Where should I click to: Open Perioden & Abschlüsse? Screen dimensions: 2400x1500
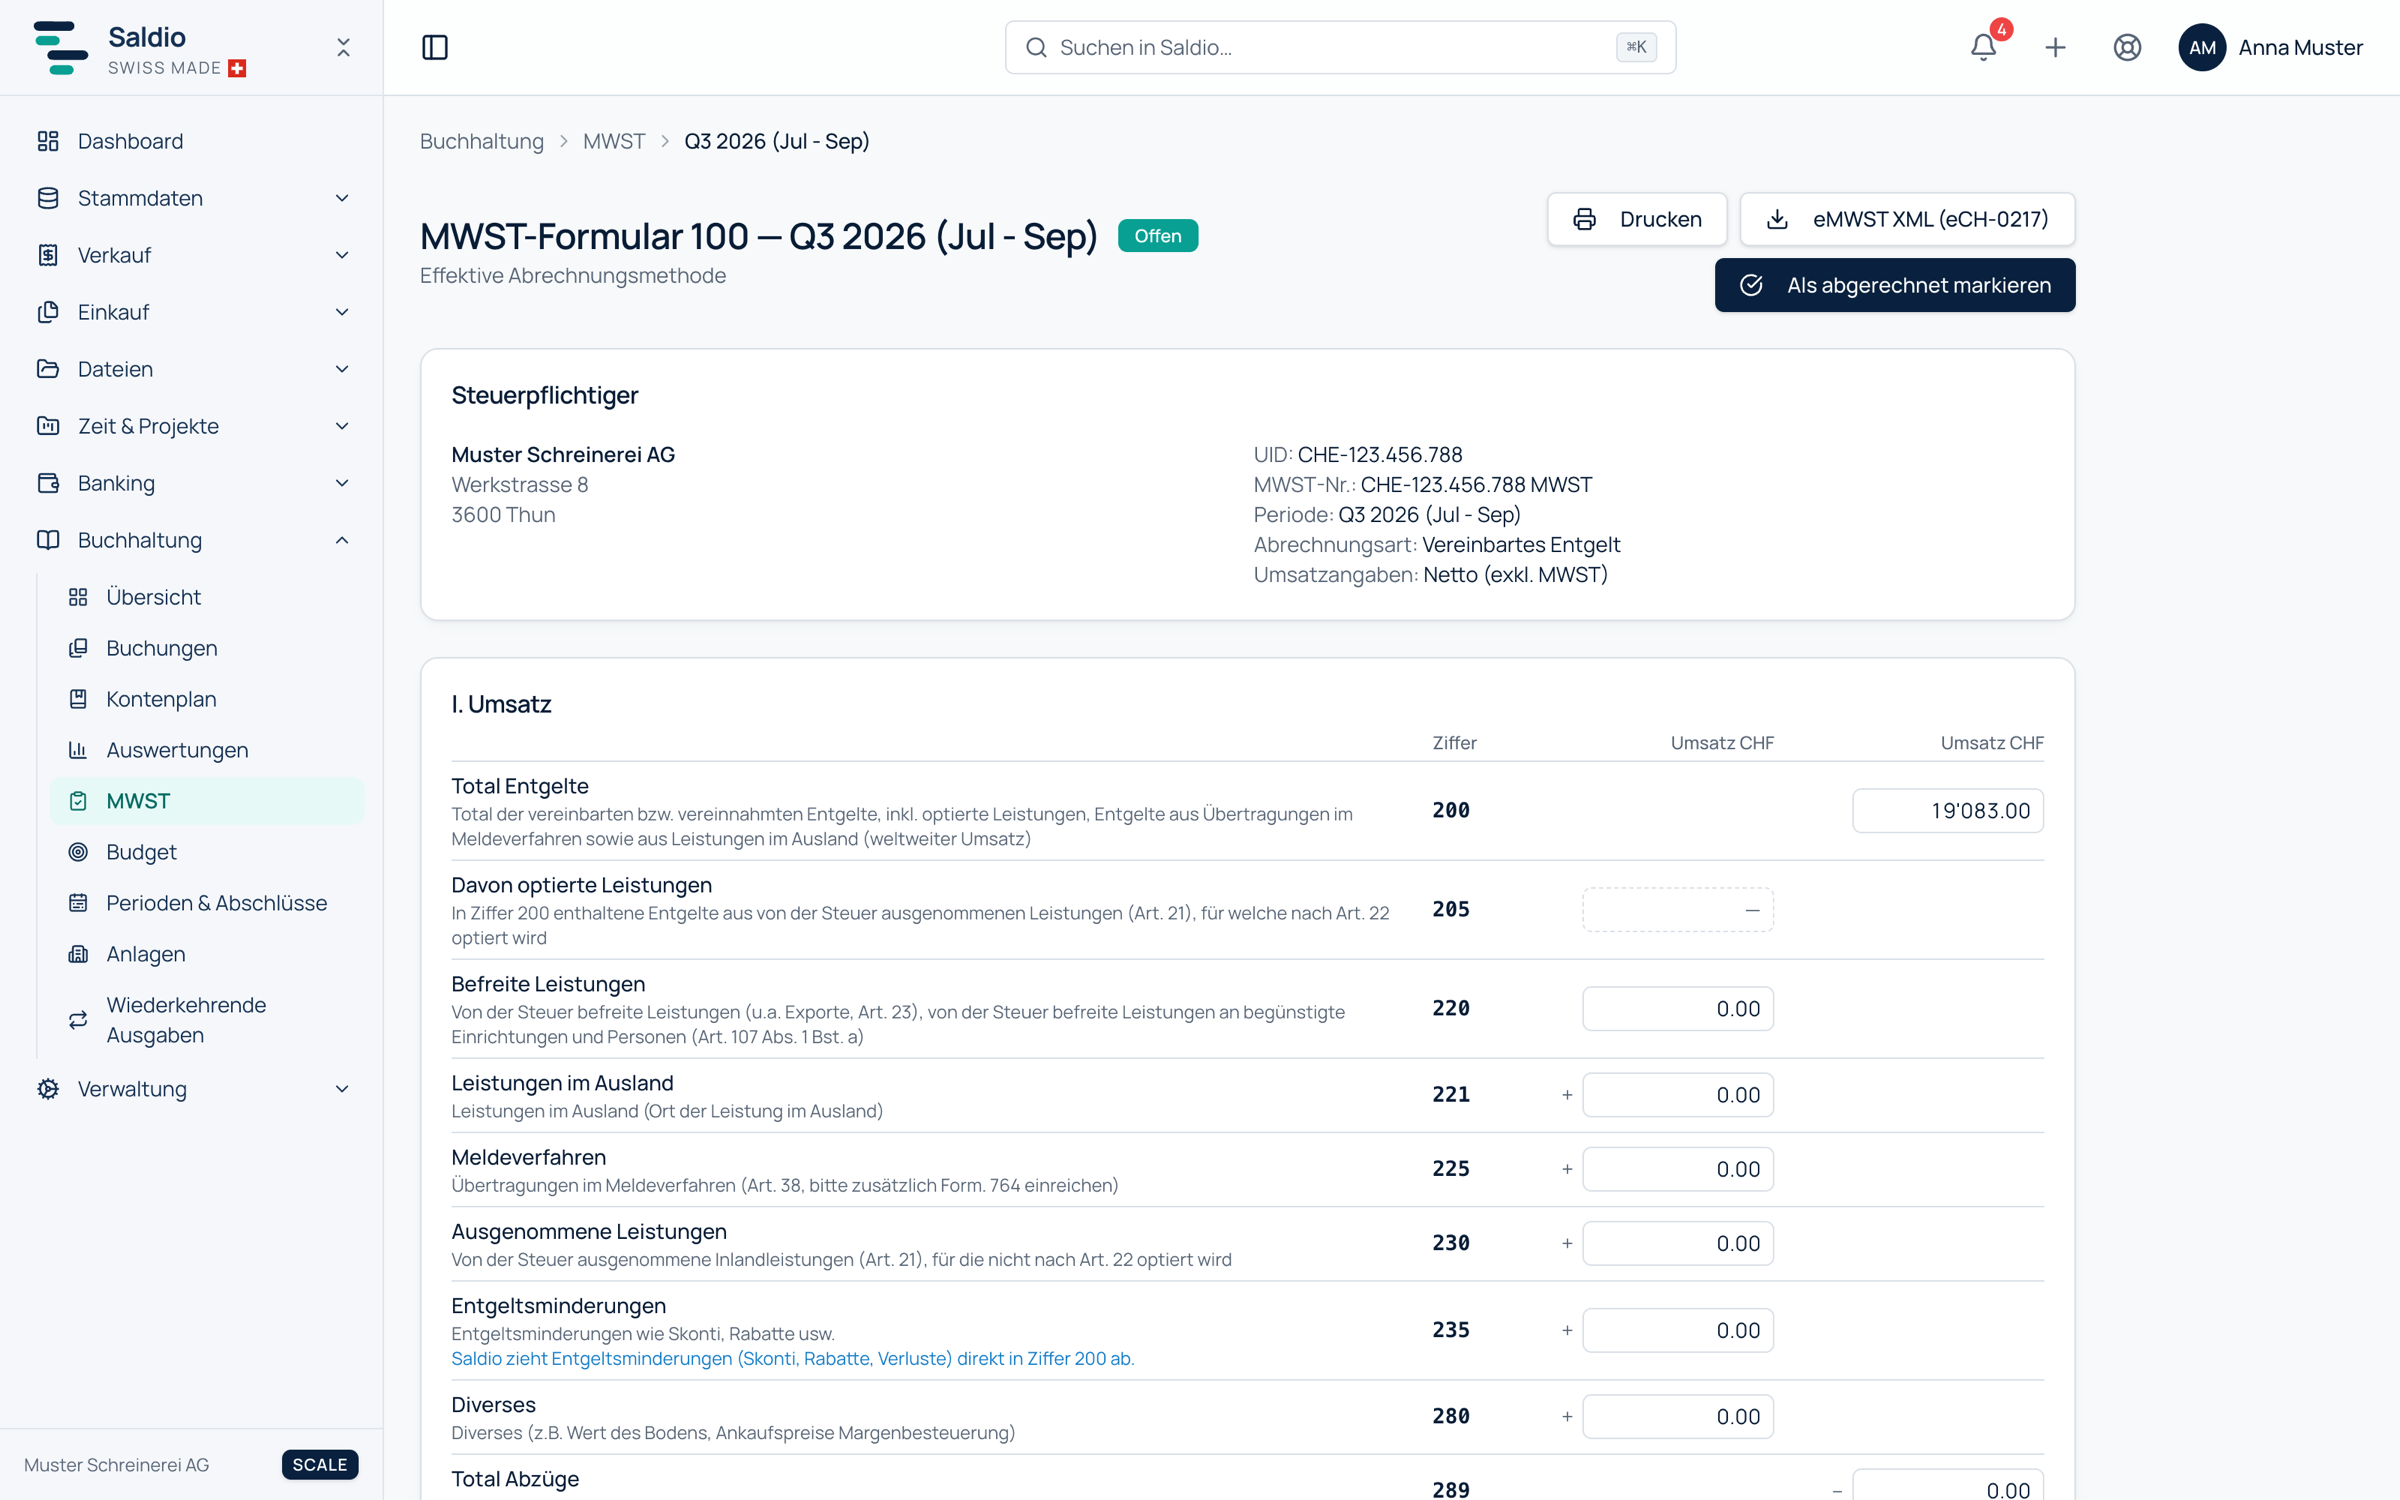click(x=207, y=903)
